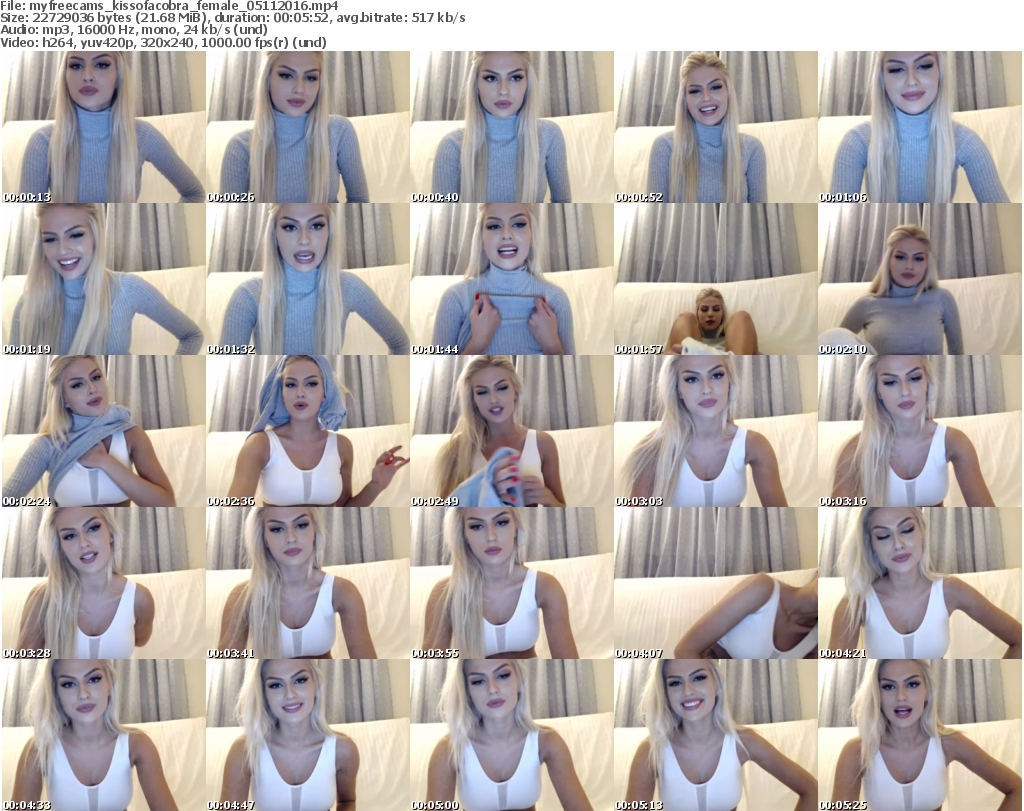View the 00:05:00 thumbnail
Viewport: 1024px width, 811px height.
click(x=512, y=735)
